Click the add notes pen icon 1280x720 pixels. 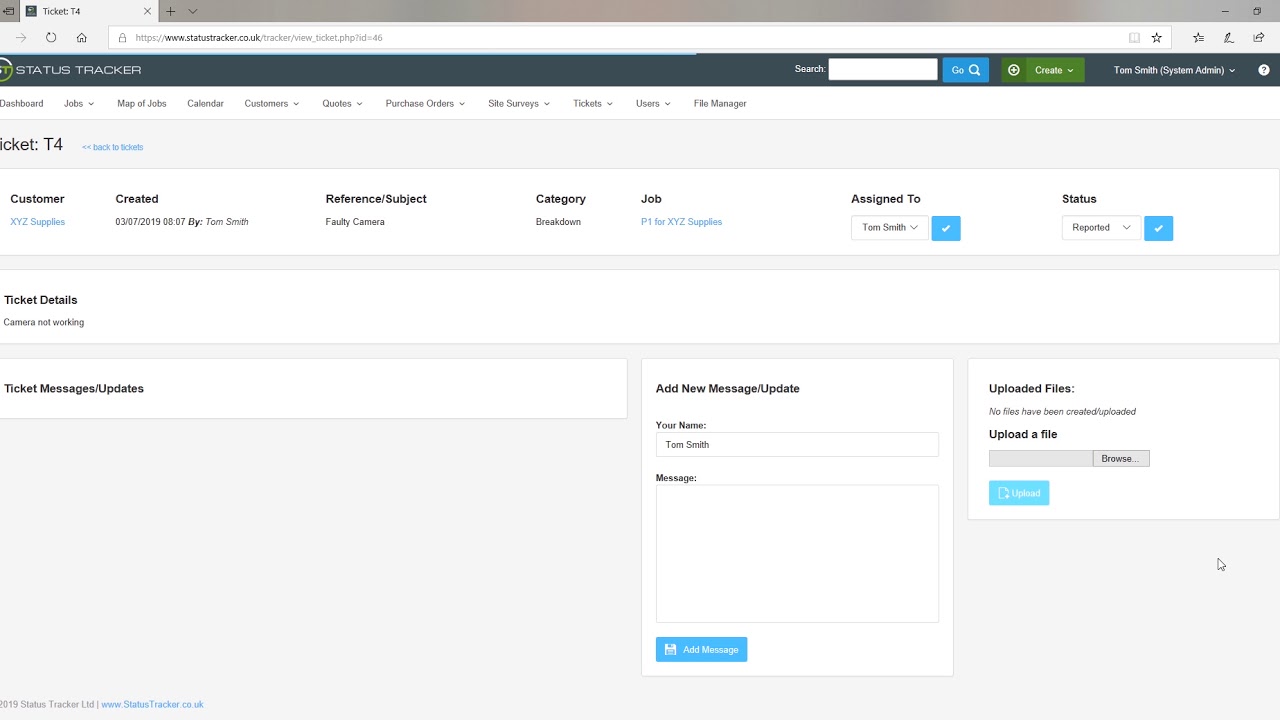pos(1229,38)
